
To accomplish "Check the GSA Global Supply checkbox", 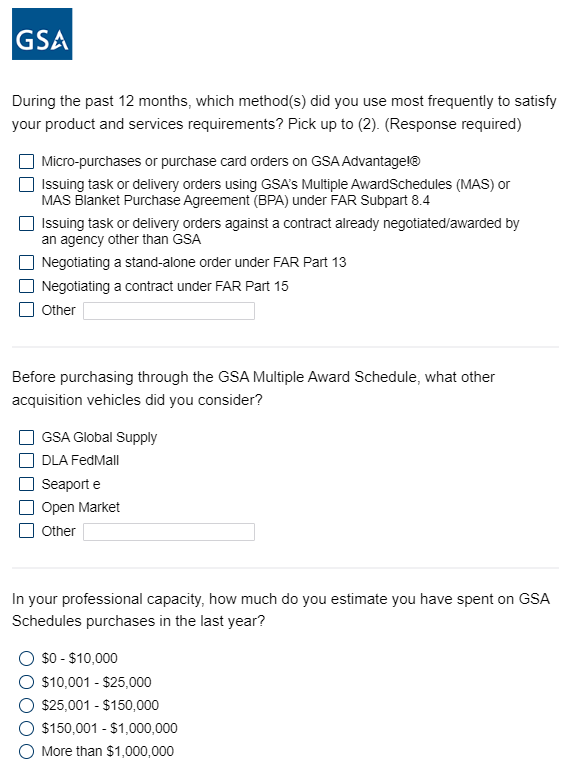I will (26, 437).
